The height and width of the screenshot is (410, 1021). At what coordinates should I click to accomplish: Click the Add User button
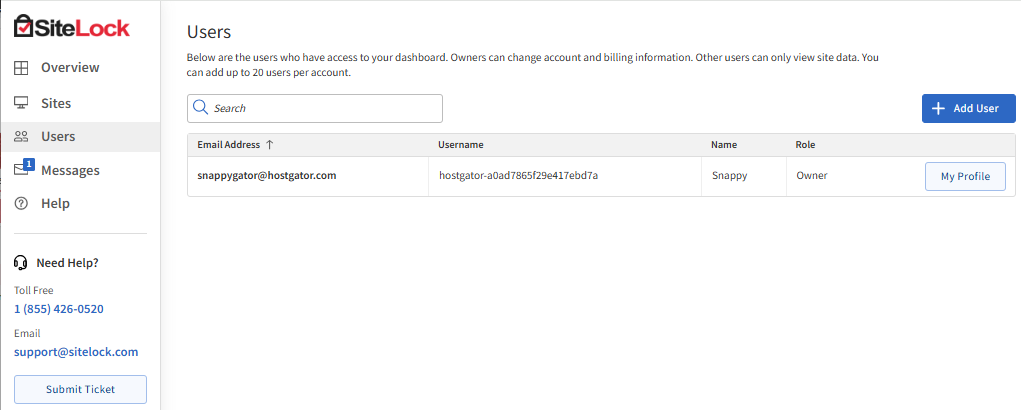968,108
